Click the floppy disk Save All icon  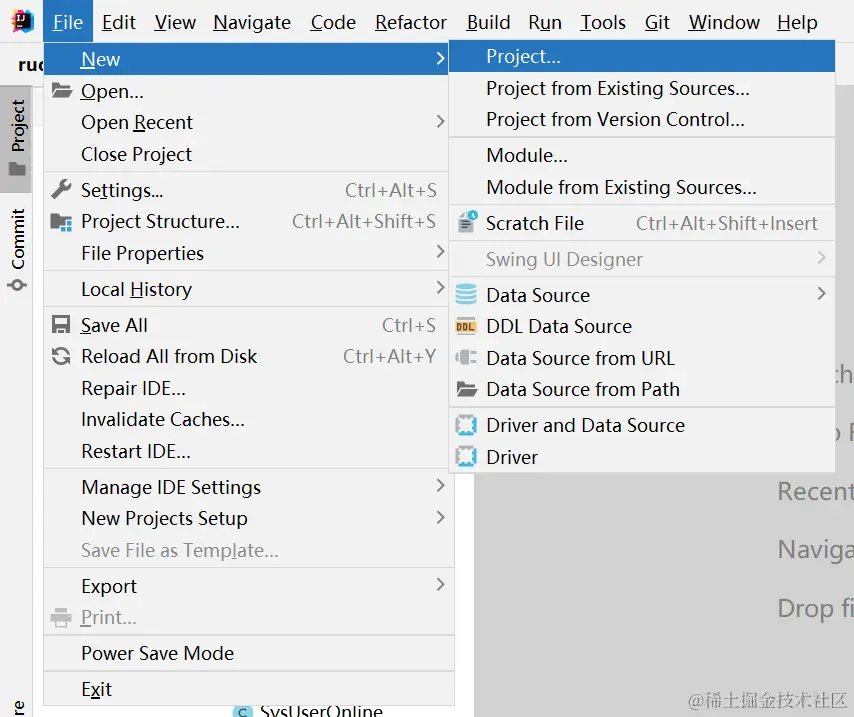pyautogui.click(x=61, y=325)
